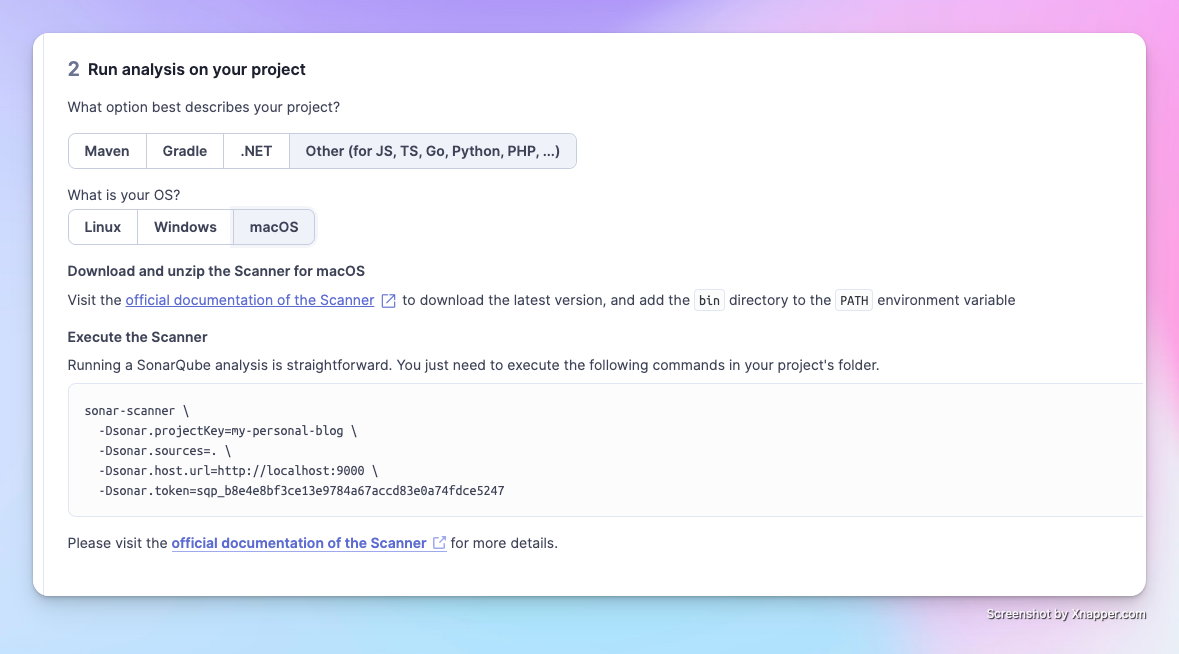1179x654 pixels.
Task: Click the 'Run analysis on your project' heading
Action: pos(196,69)
